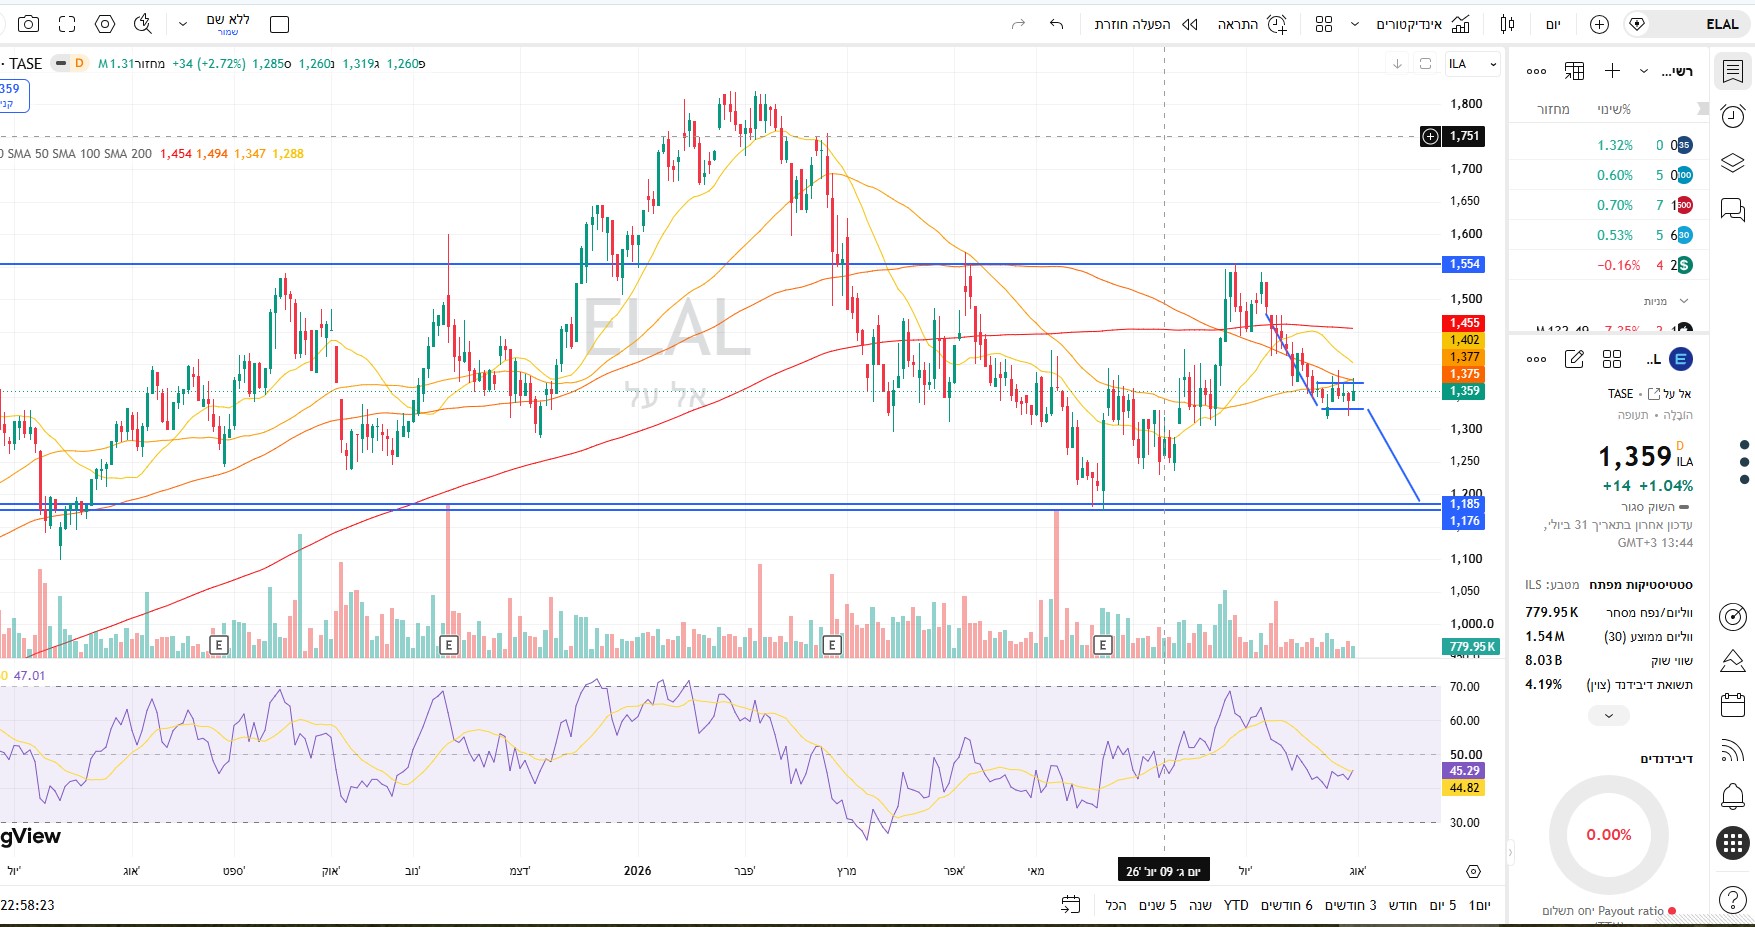Select the 1יום date range
The height and width of the screenshot is (927, 1755).
(1479, 905)
